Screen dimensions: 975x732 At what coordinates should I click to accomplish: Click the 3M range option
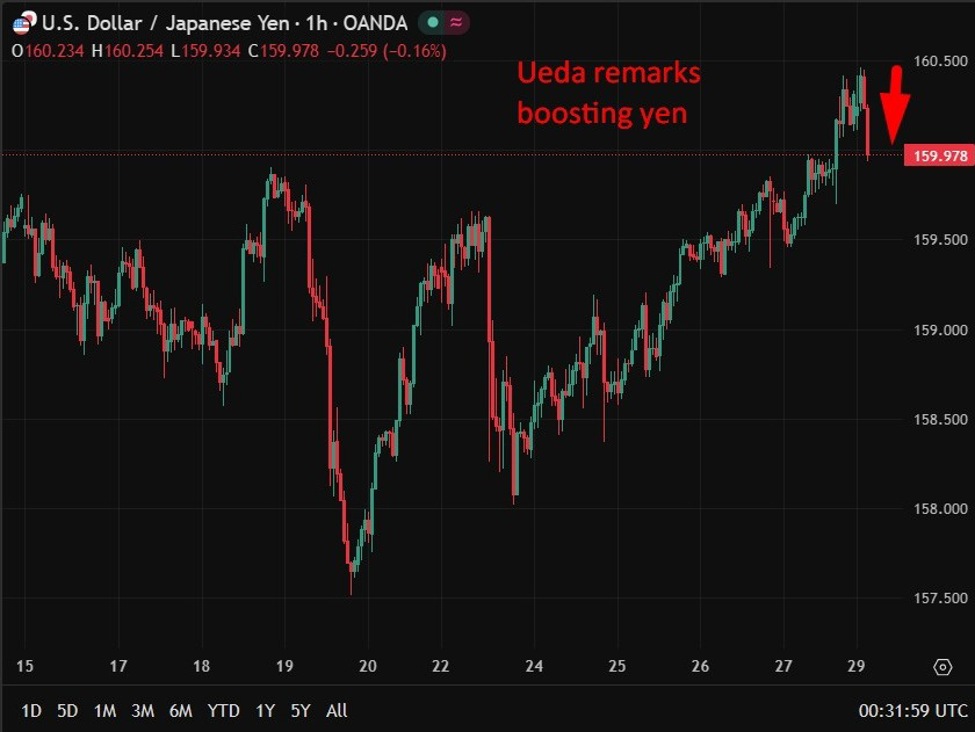click(143, 711)
